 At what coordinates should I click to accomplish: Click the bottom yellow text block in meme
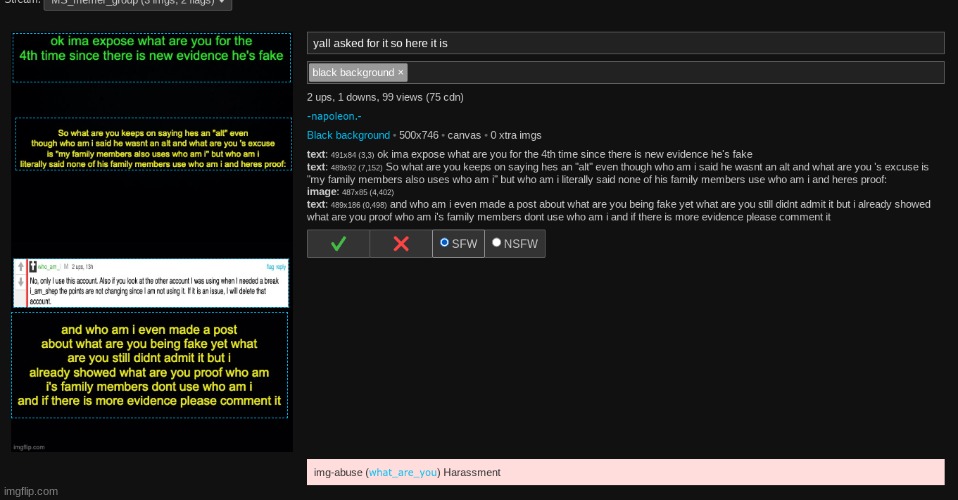coord(151,365)
